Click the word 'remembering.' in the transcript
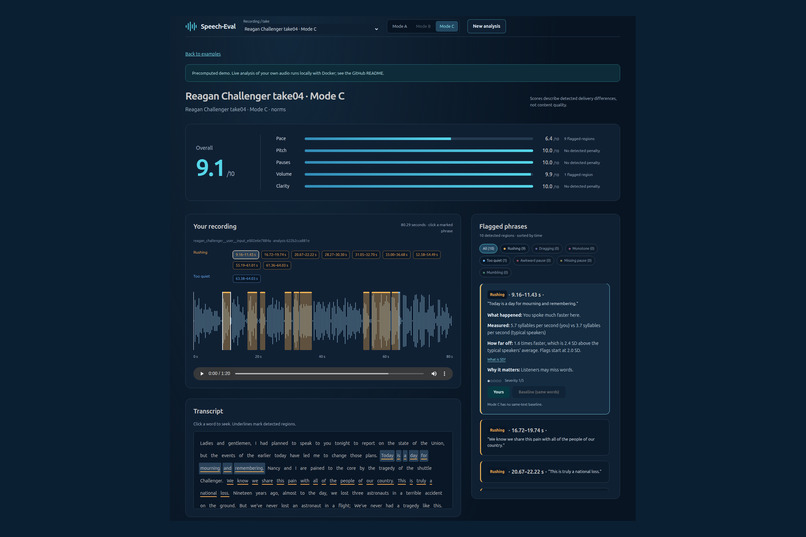This screenshot has height=537, width=806. (249, 468)
